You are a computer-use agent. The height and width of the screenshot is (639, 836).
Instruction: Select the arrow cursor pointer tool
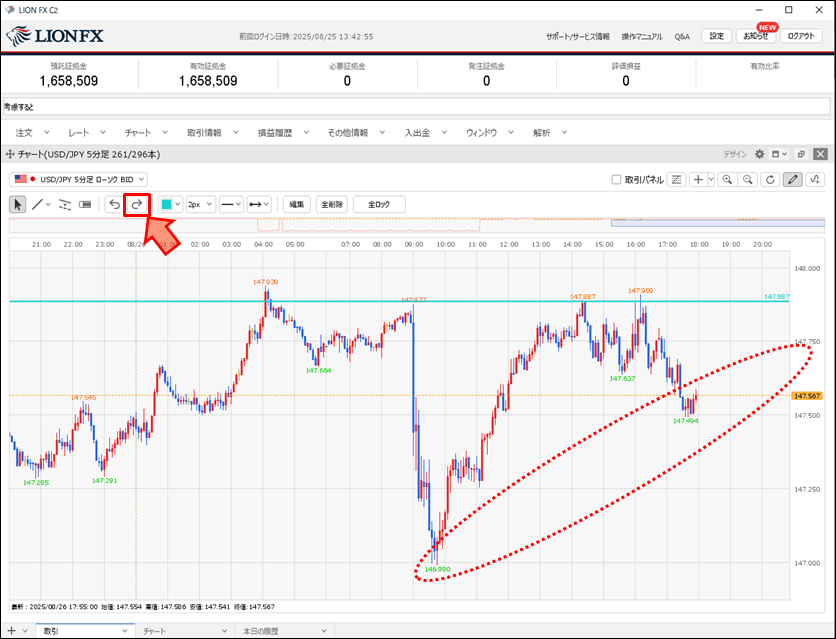(x=17, y=204)
